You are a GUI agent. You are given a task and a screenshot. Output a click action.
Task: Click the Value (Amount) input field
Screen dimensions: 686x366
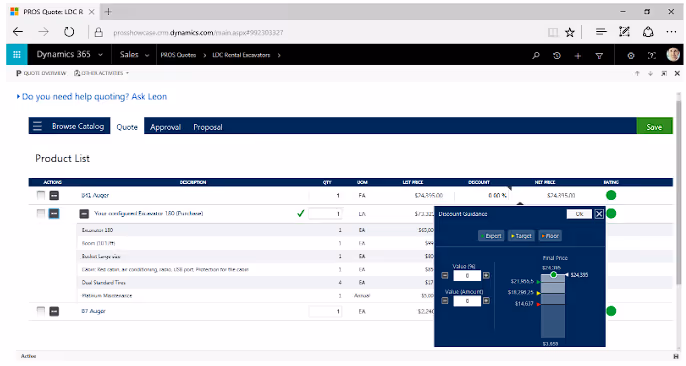467,301
